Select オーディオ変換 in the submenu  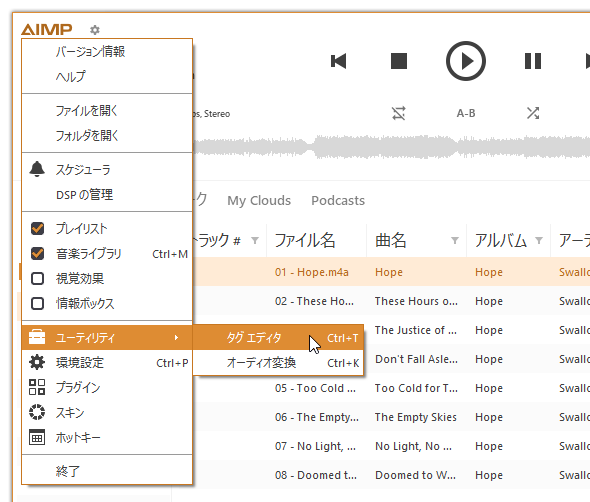tap(278, 362)
